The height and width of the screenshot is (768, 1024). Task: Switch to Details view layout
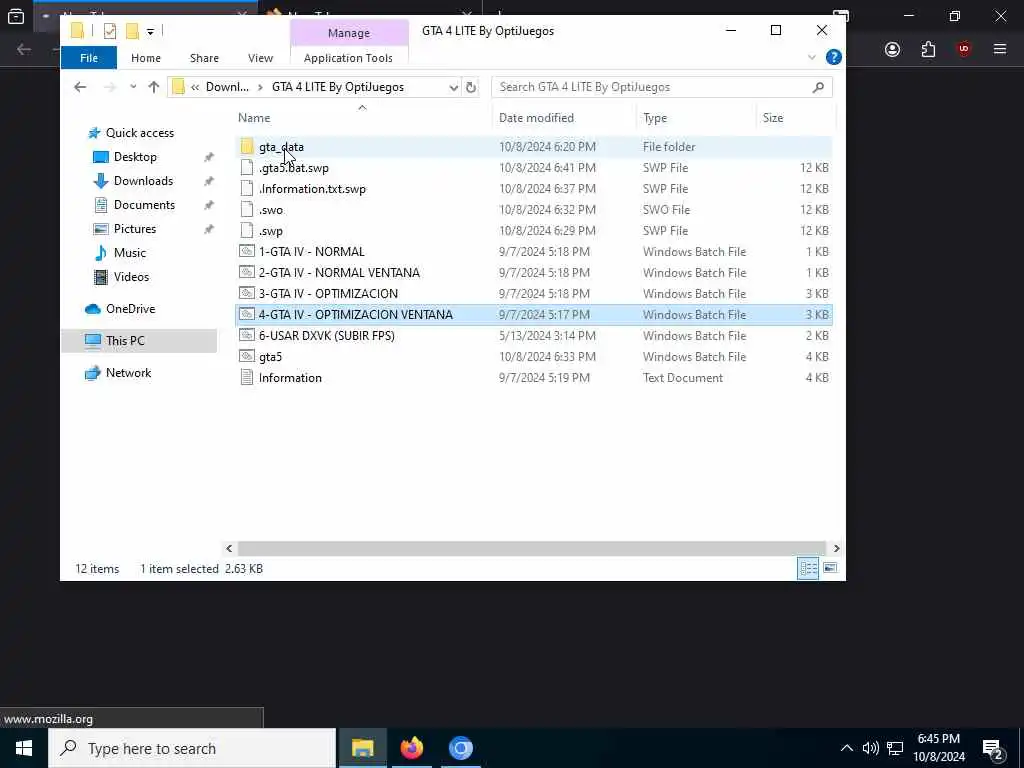pos(808,568)
